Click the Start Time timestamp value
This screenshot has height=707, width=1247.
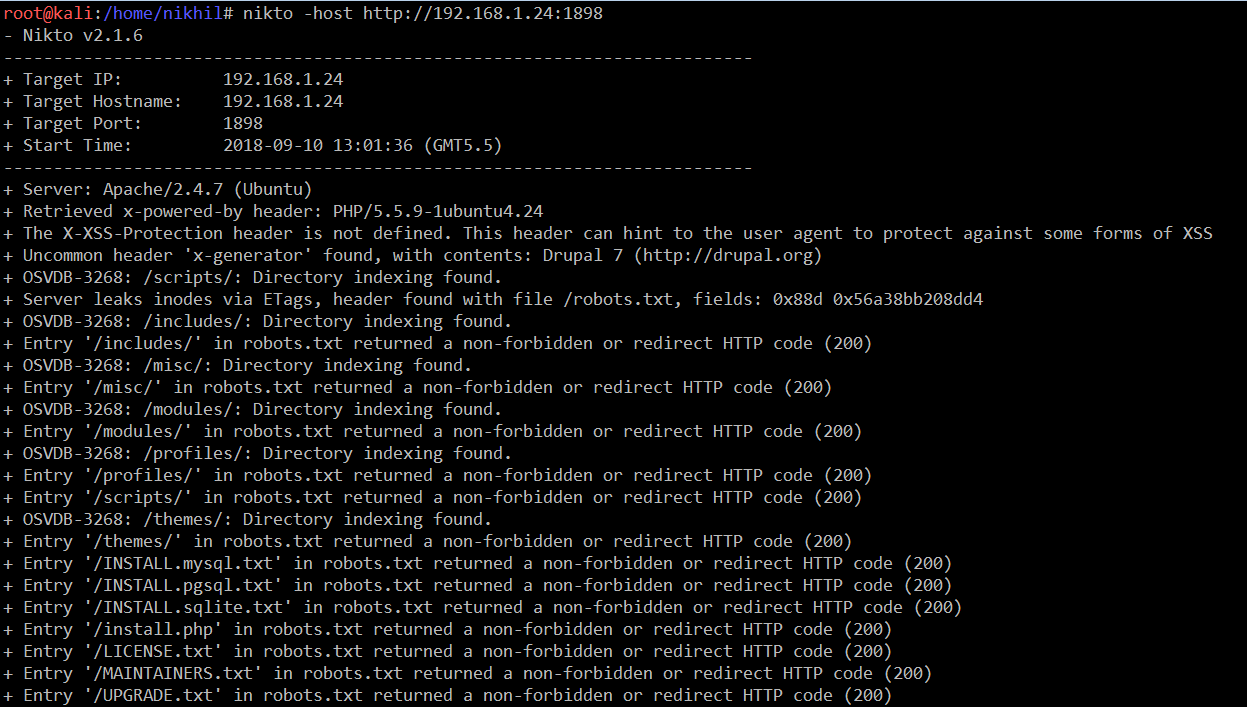pyautogui.click(x=362, y=145)
